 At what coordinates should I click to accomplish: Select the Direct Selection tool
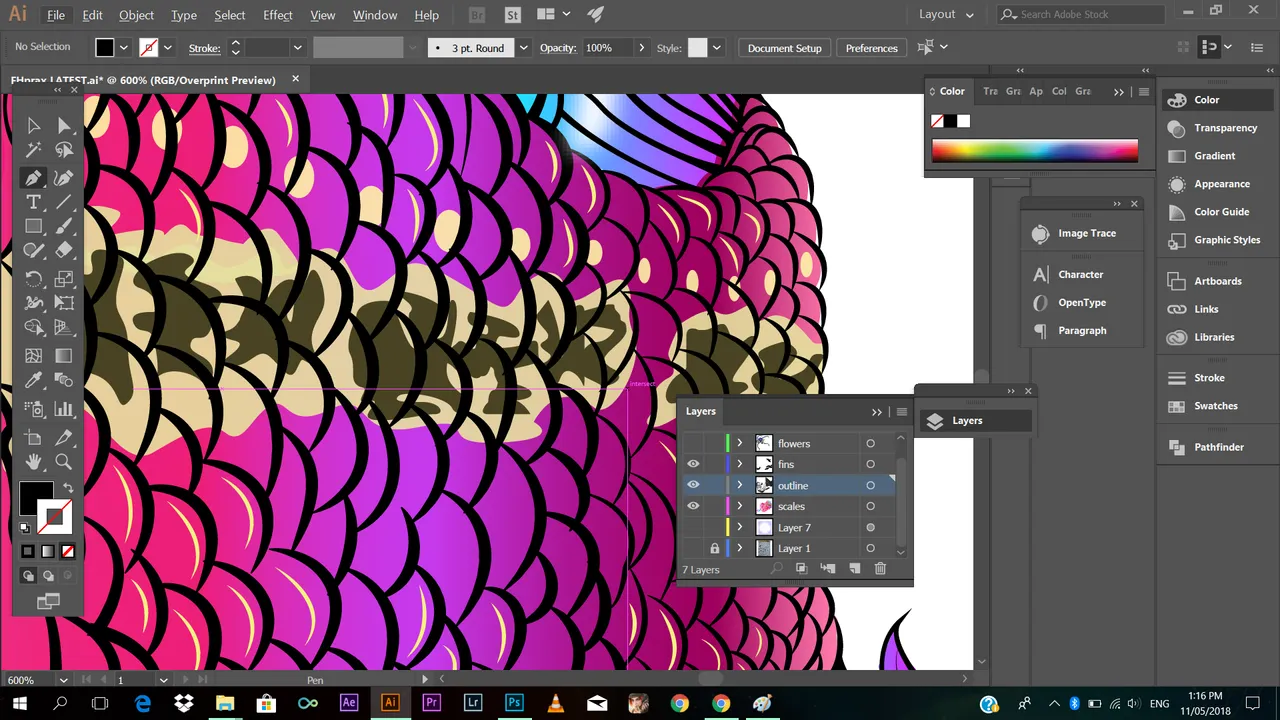(64, 125)
